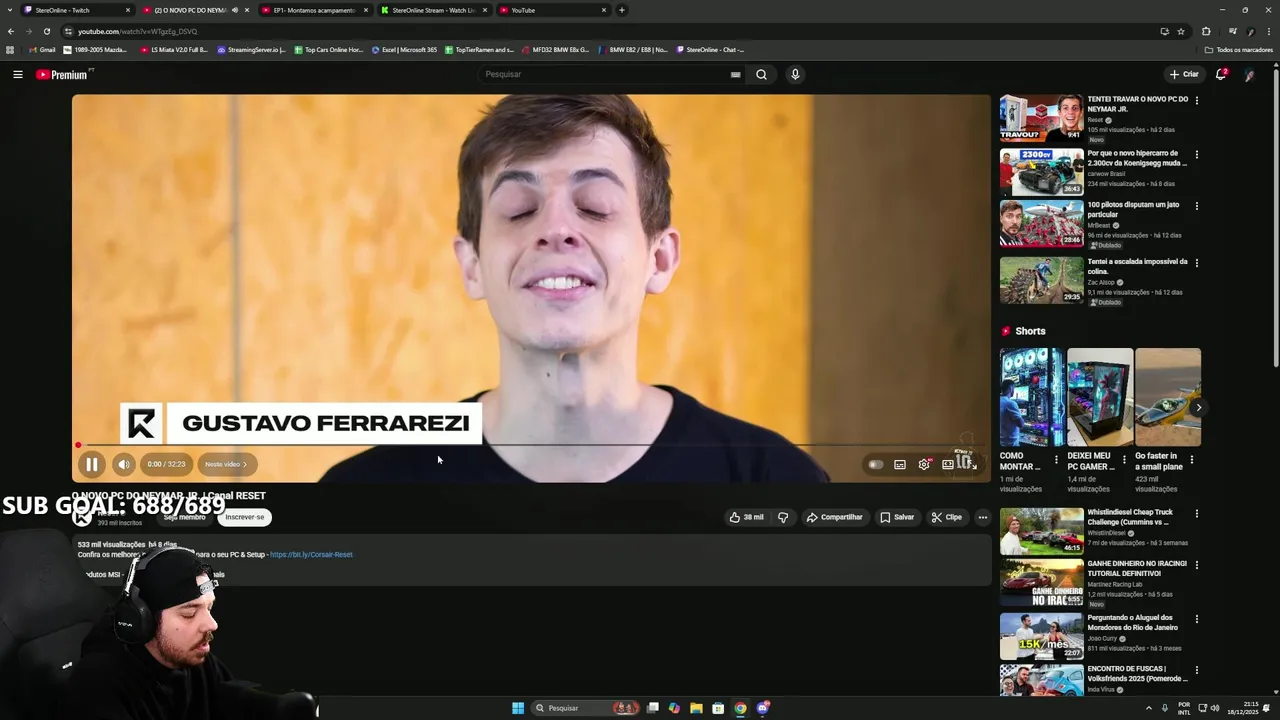Open the browser extensions puzzle icon
Screen dimensions: 1280x720
pyautogui.click(x=1206, y=31)
